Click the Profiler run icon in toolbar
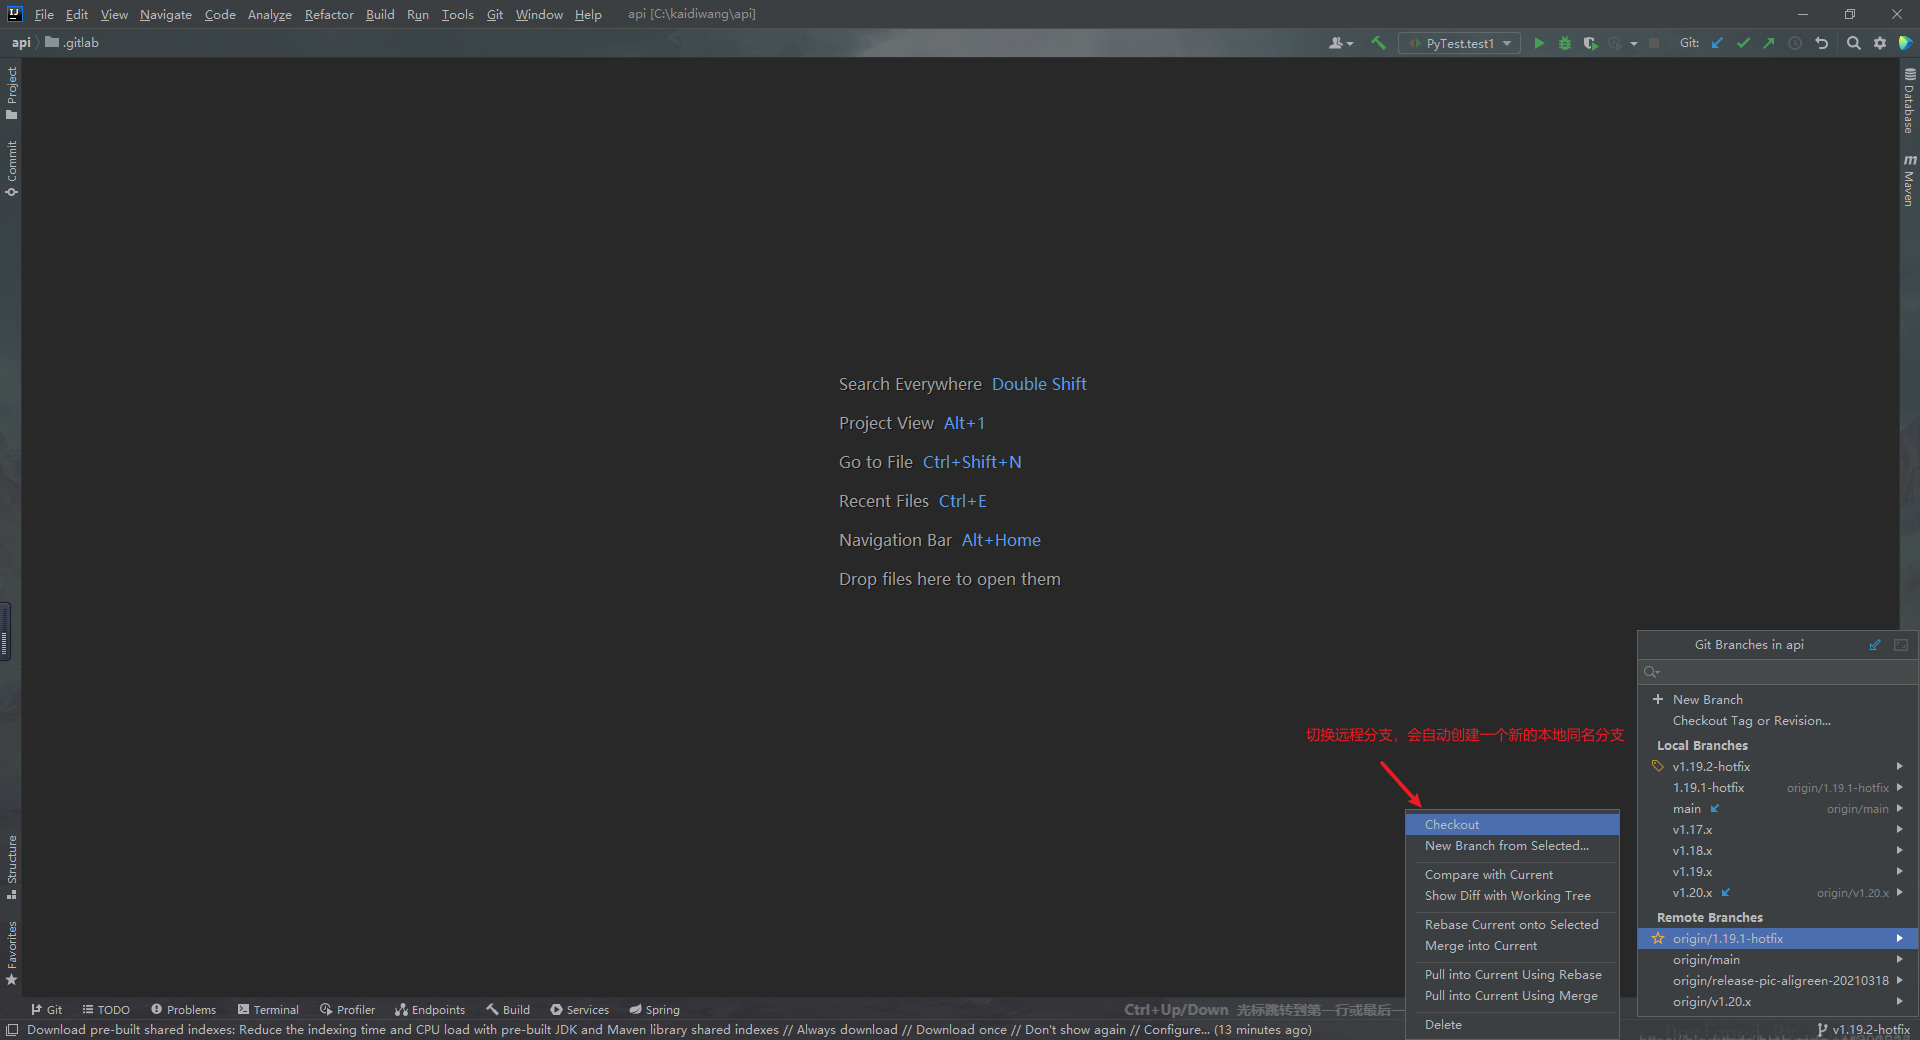Screen dimensions: 1920x1040 (x=1614, y=43)
